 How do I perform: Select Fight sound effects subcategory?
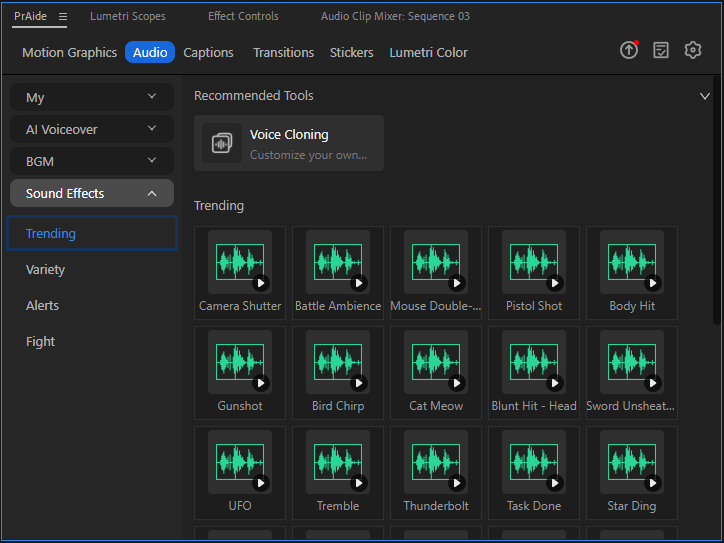click(41, 341)
